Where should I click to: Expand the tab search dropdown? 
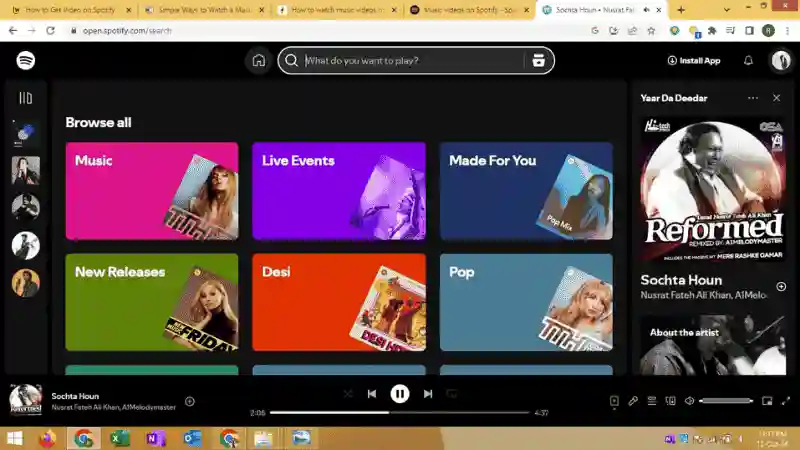click(727, 10)
